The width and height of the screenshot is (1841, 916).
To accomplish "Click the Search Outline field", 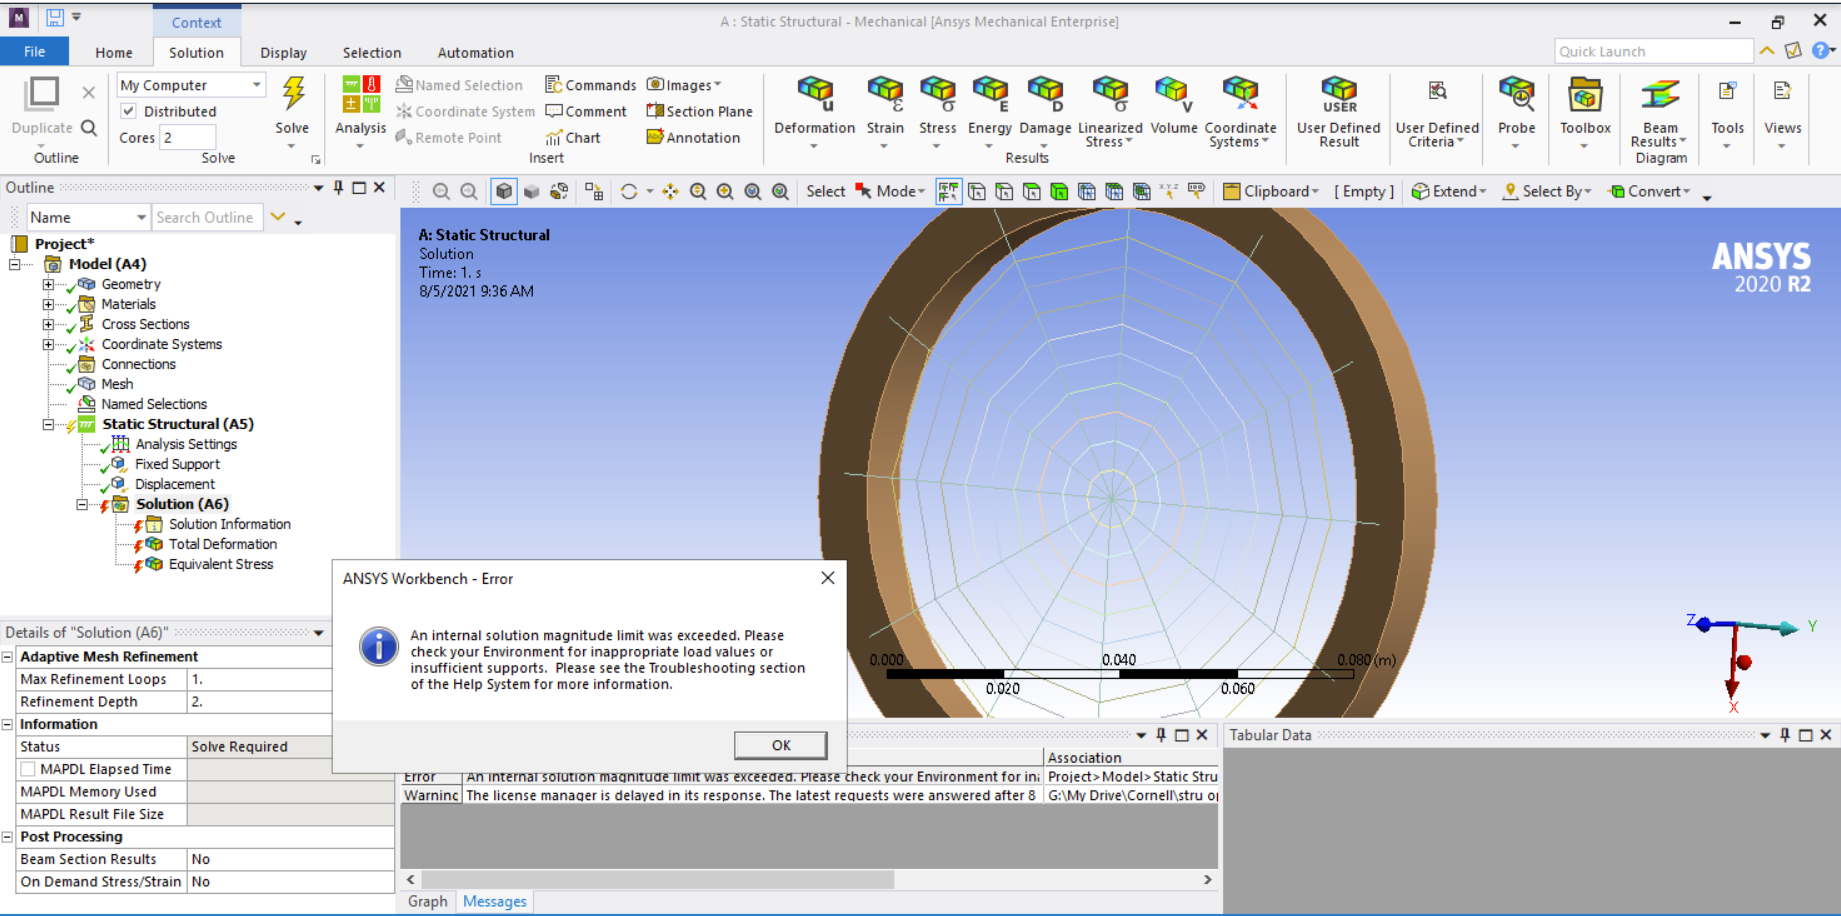I will 207,217.
